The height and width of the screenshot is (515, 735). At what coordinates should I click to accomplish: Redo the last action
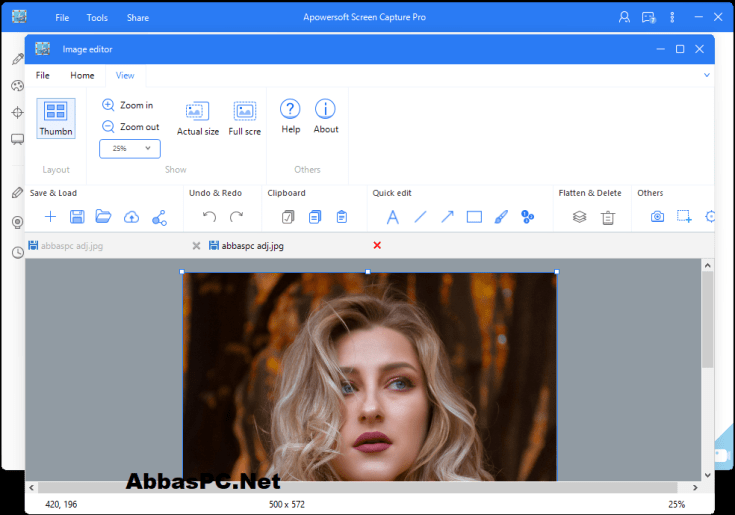tap(236, 216)
